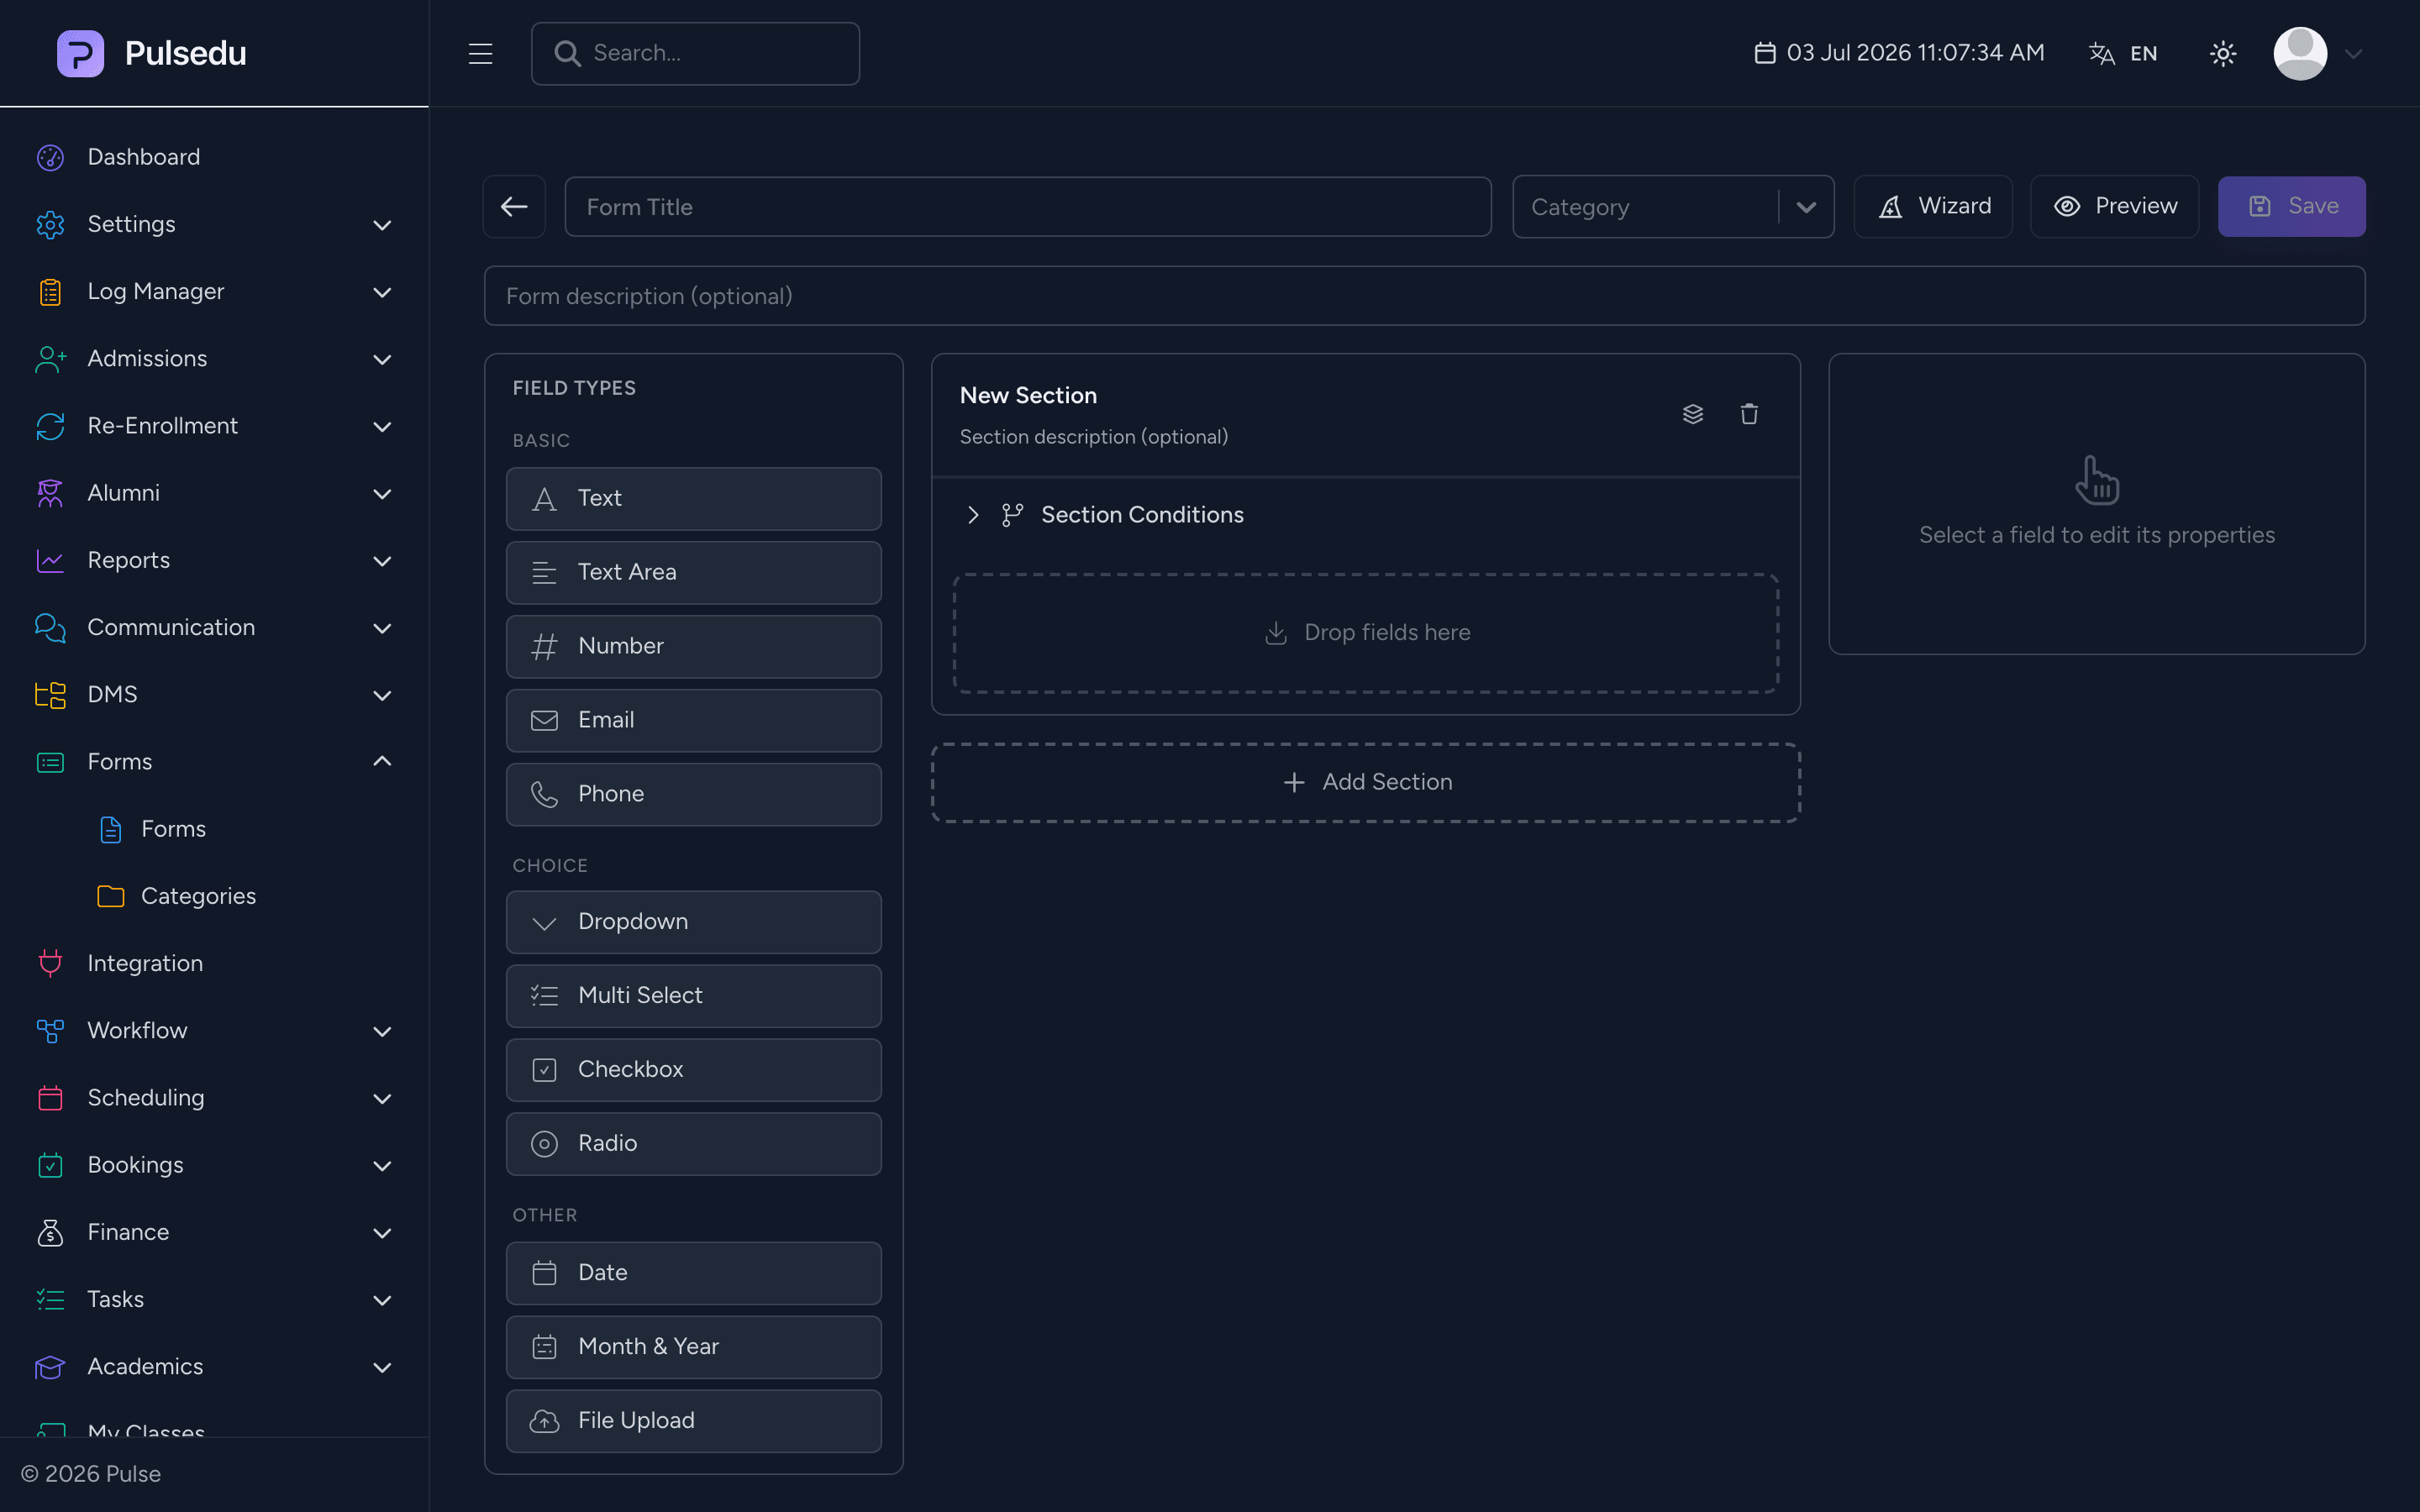Screen dimensions: 2420x1512
Task: Click the Dashboard sidebar icon
Action: click(50, 157)
